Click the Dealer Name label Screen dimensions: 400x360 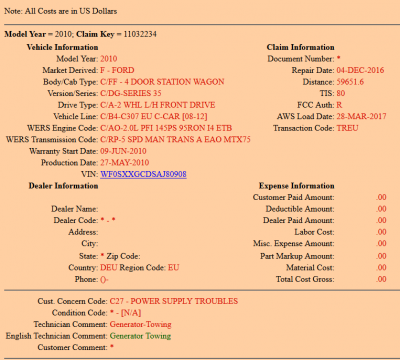(75, 209)
